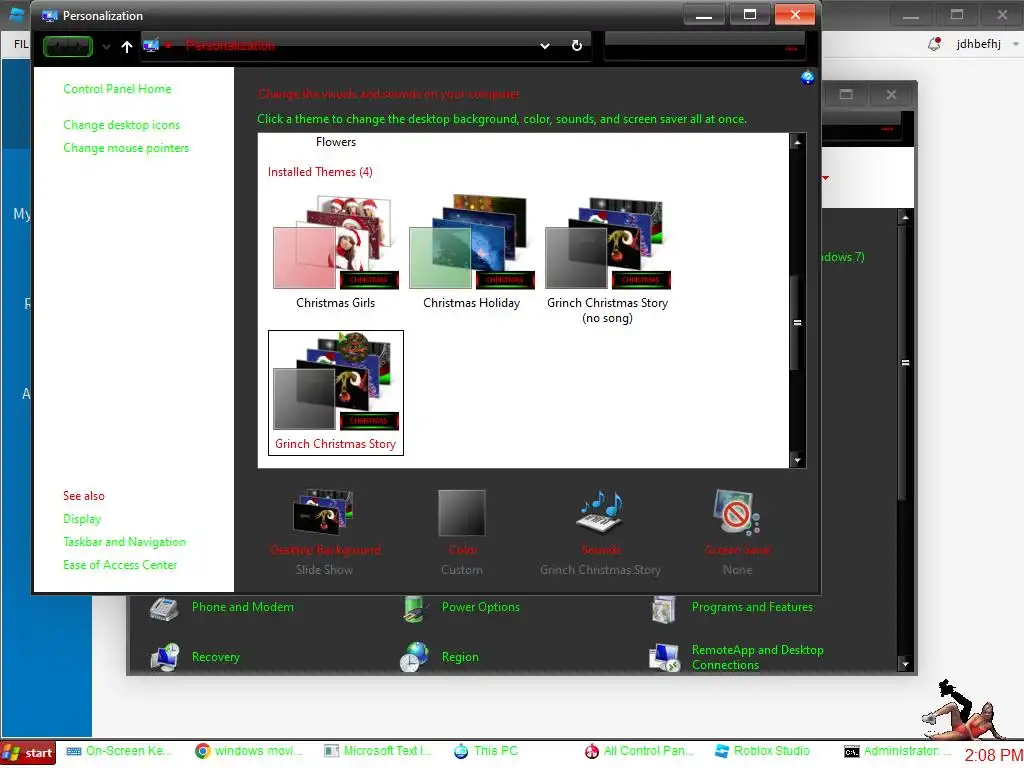This screenshot has width=1024, height=768.
Task: Switch to All Control Panel taskbar item
Action: pos(639,752)
